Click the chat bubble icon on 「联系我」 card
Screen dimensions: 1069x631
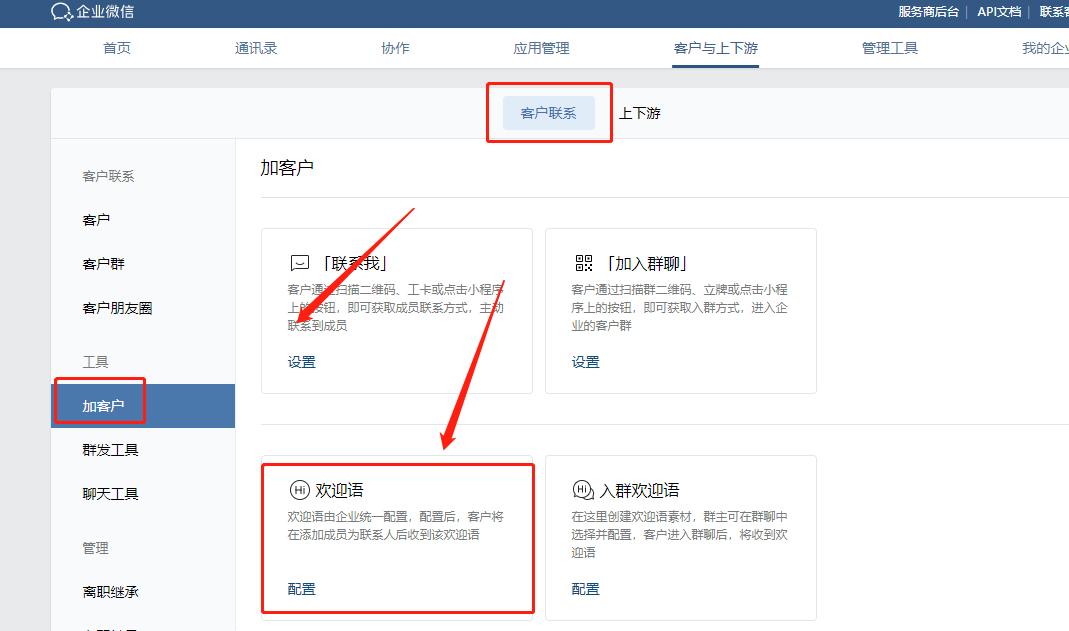[x=298, y=261]
